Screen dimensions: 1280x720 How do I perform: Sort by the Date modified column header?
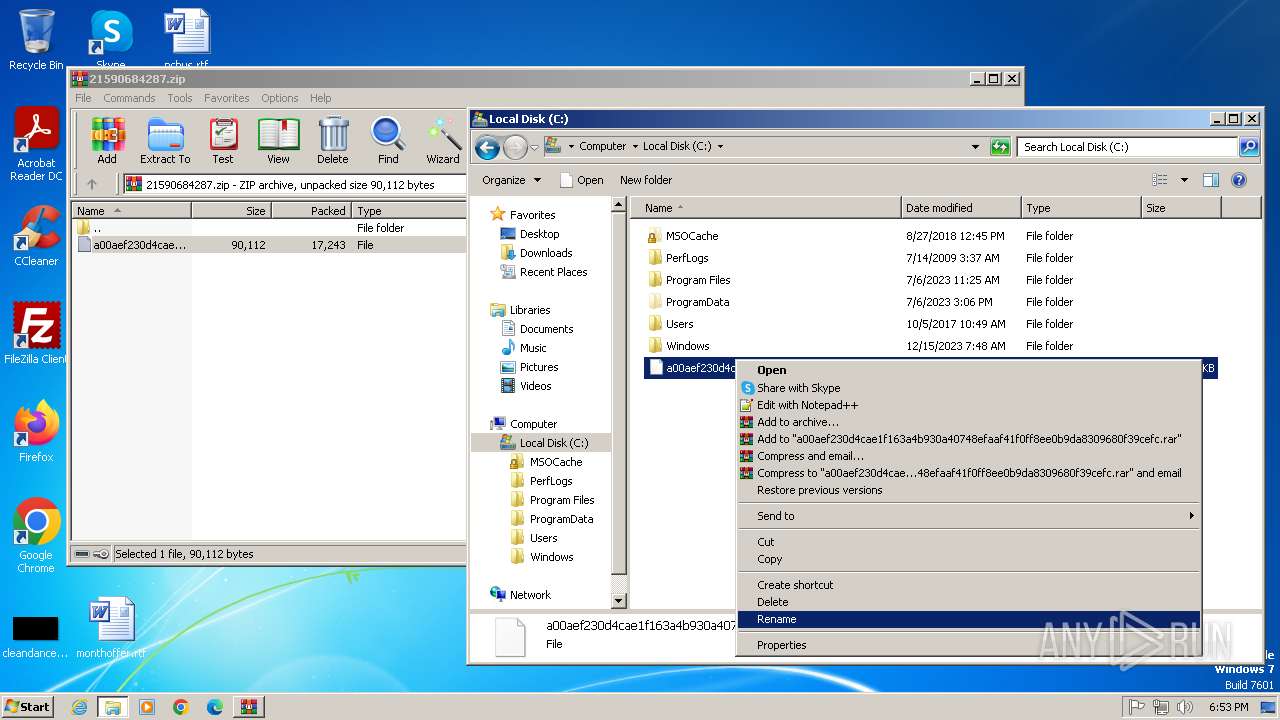(961, 208)
